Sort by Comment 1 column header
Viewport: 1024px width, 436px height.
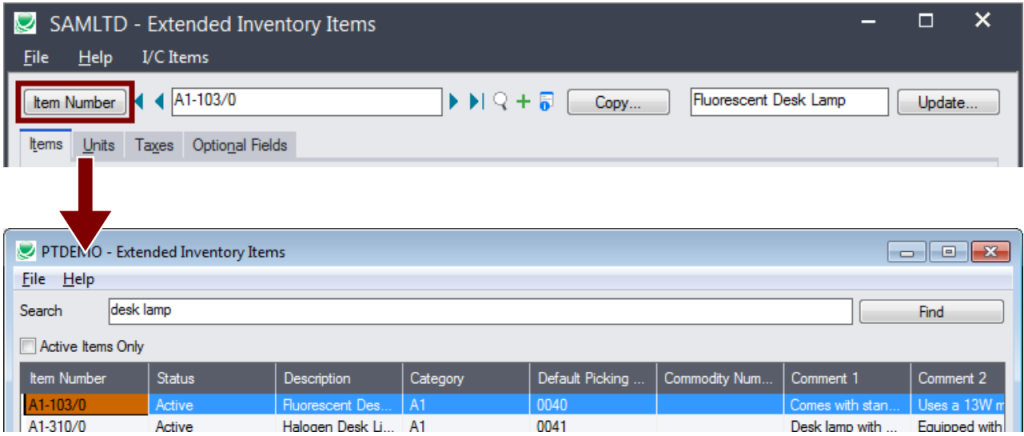pos(845,379)
